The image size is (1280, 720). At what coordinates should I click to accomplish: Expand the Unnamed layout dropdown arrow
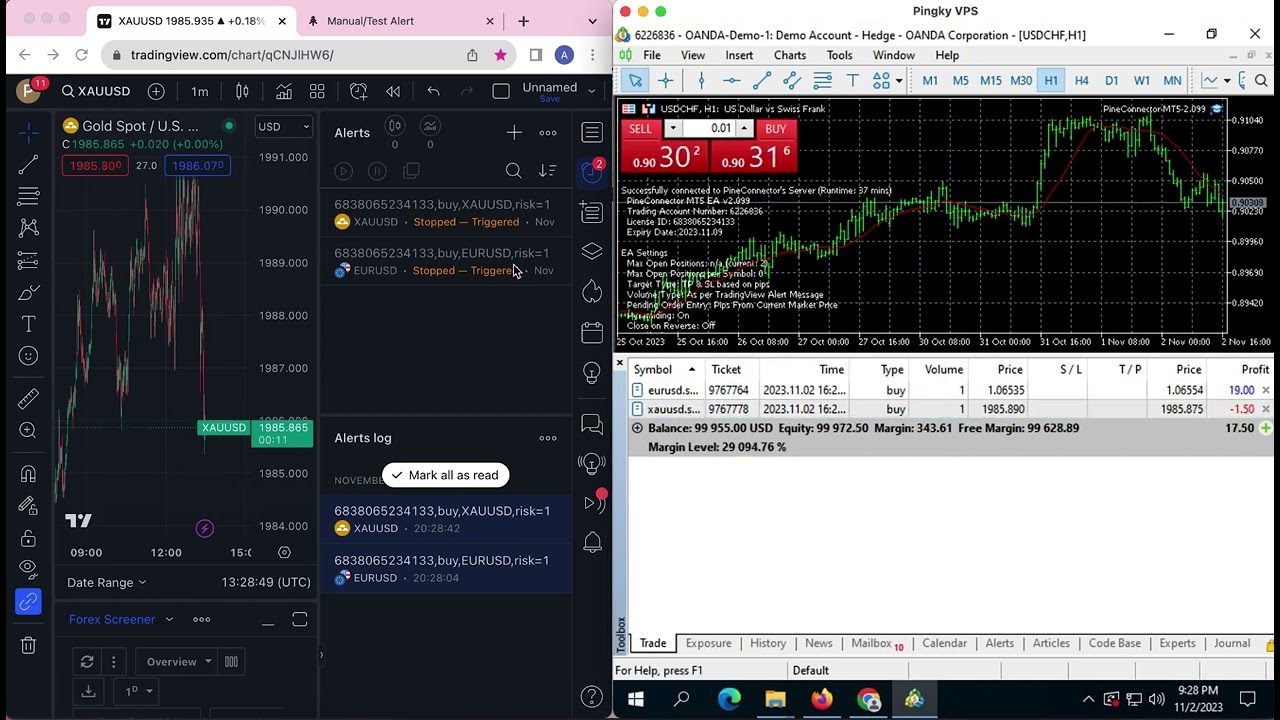[x=592, y=91]
